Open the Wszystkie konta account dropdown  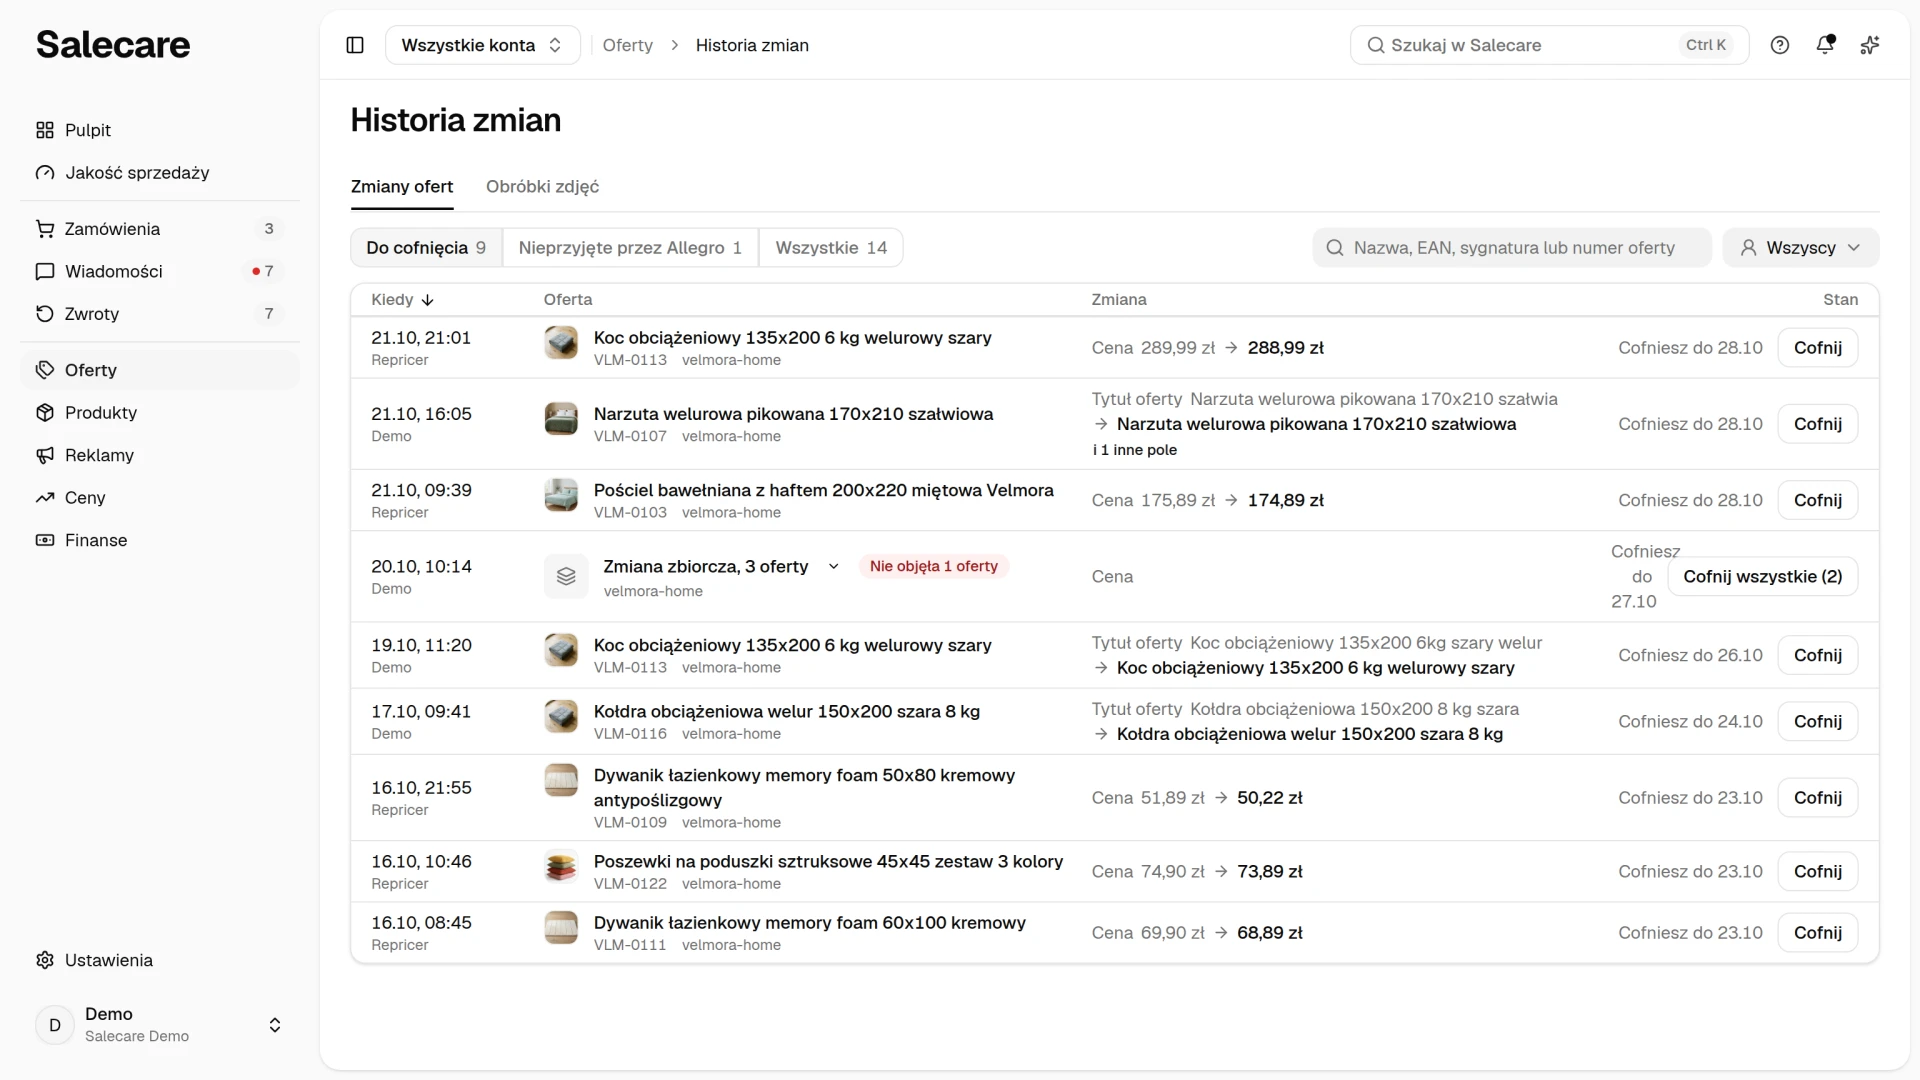pyautogui.click(x=482, y=45)
